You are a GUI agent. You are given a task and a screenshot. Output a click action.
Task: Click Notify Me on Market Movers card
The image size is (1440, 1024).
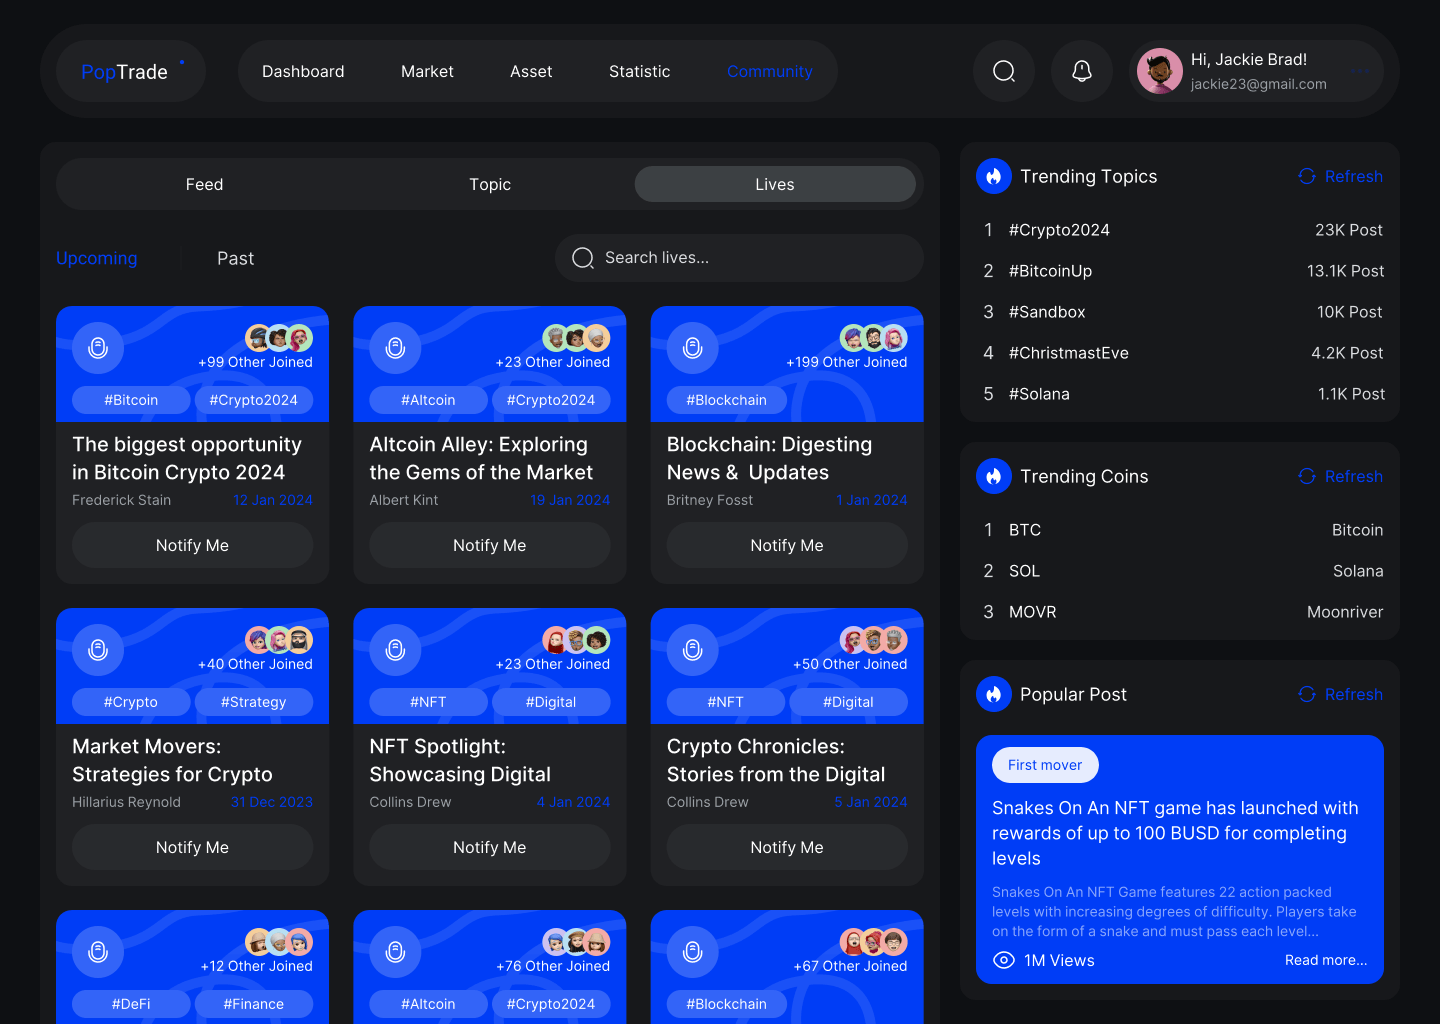[x=192, y=847]
